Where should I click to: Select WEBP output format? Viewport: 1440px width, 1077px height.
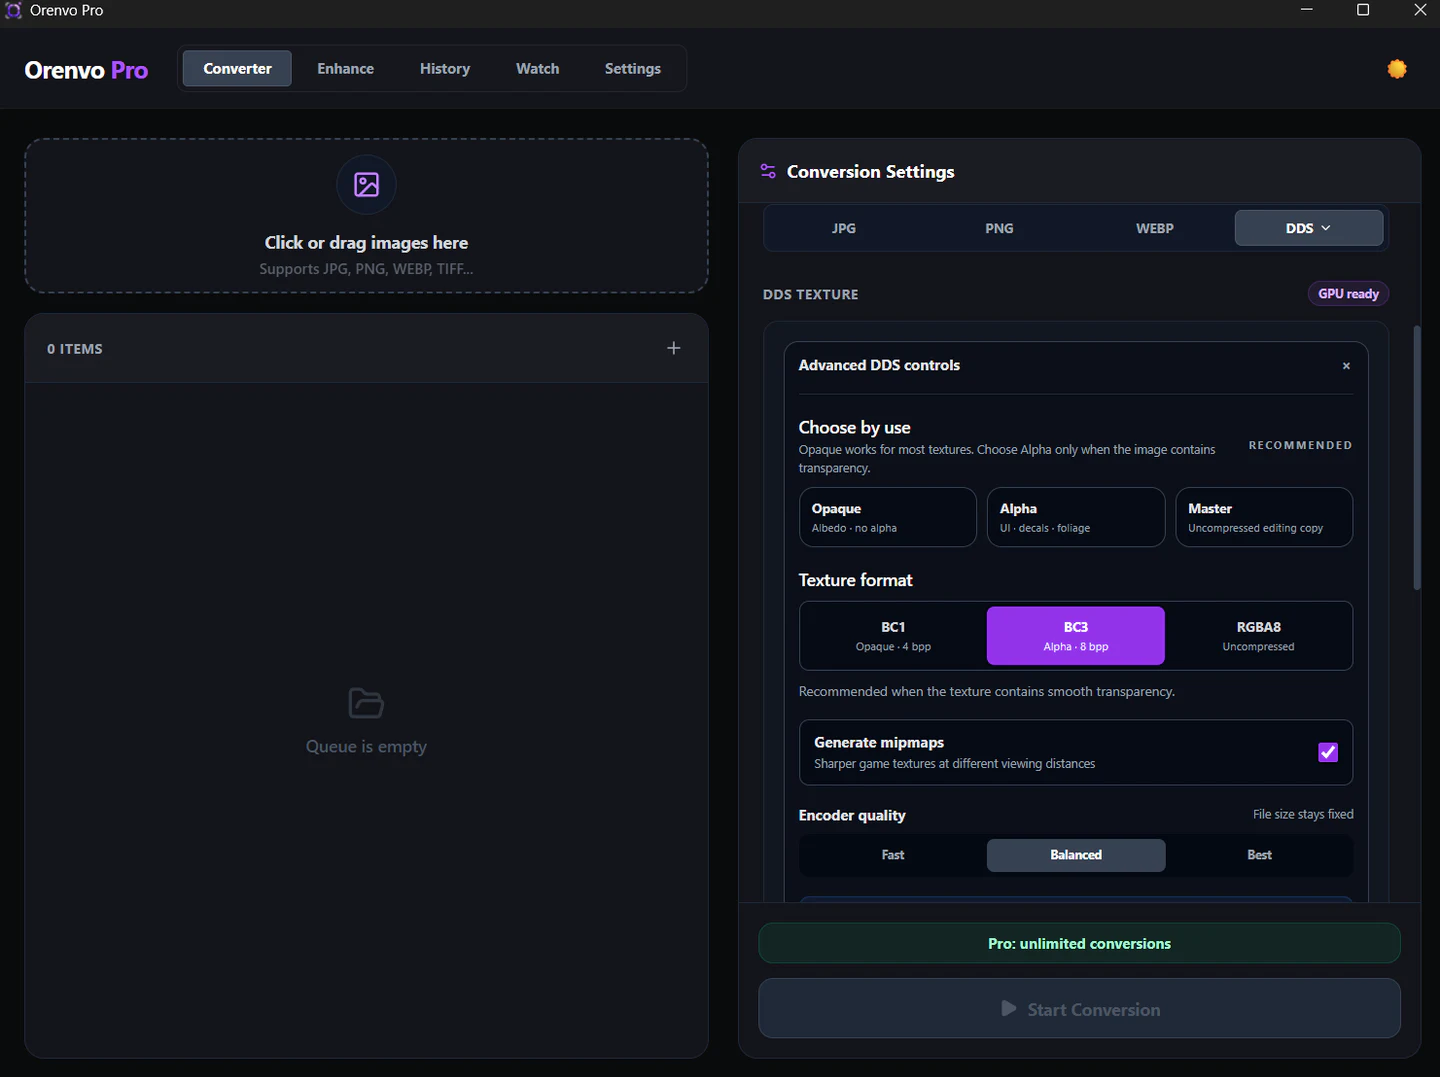pos(1155,228)
